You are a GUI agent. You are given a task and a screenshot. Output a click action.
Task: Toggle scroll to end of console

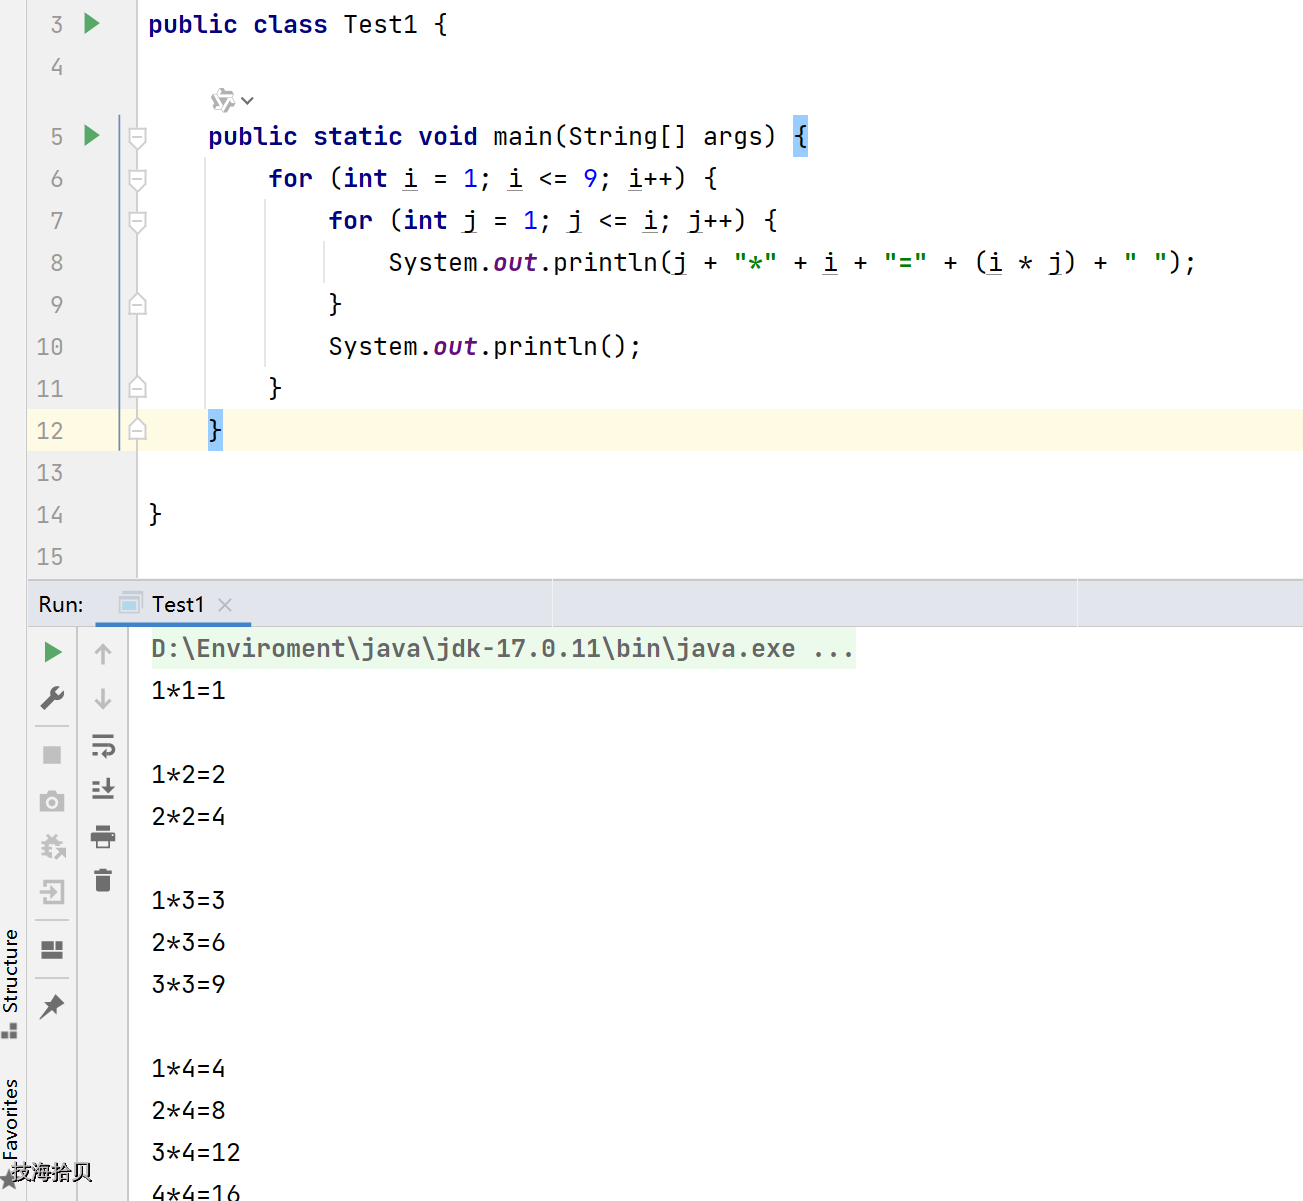(103, 789)
